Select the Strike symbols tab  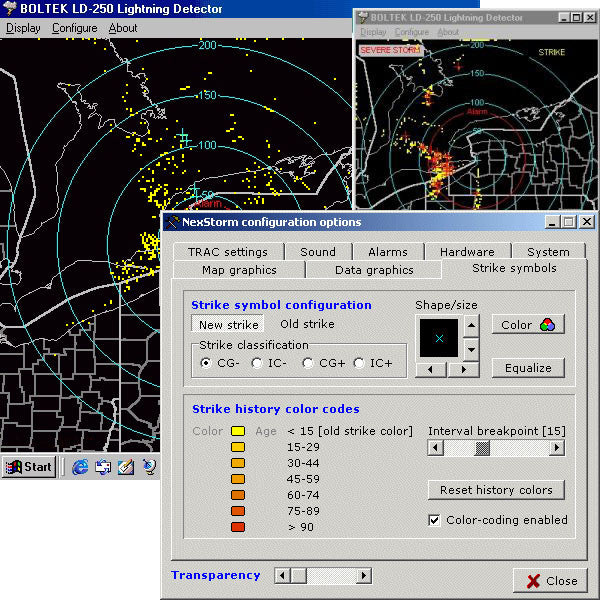pyautogui.click(x=514, y=268)
